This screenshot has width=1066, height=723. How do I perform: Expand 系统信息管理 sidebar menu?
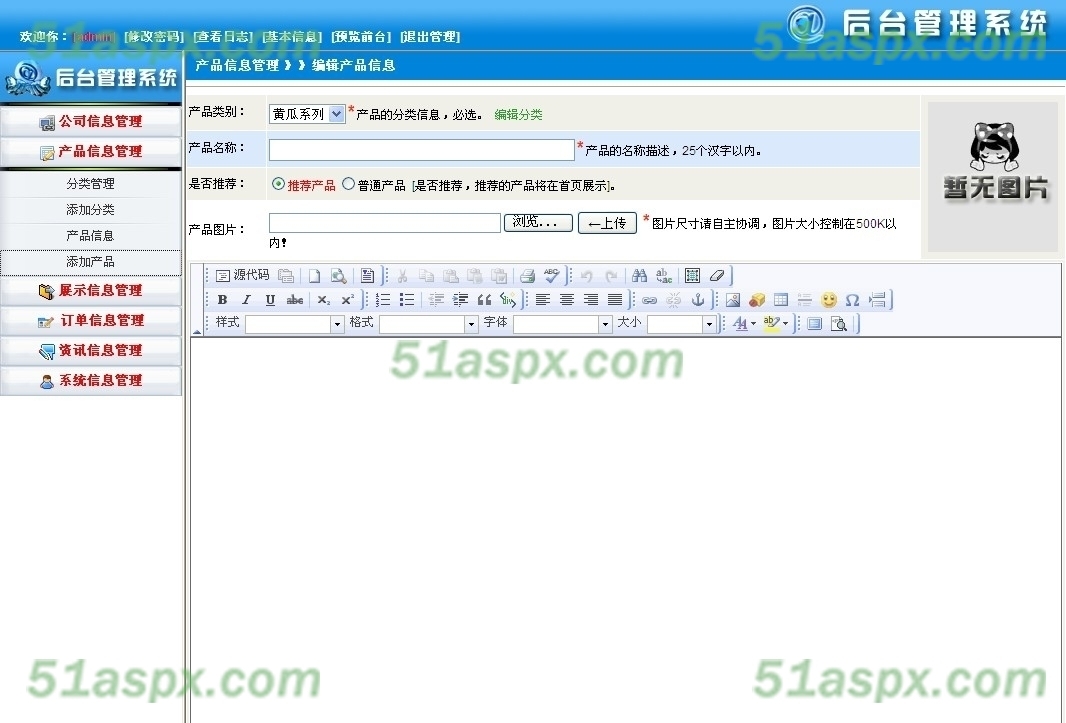[91, 381]
